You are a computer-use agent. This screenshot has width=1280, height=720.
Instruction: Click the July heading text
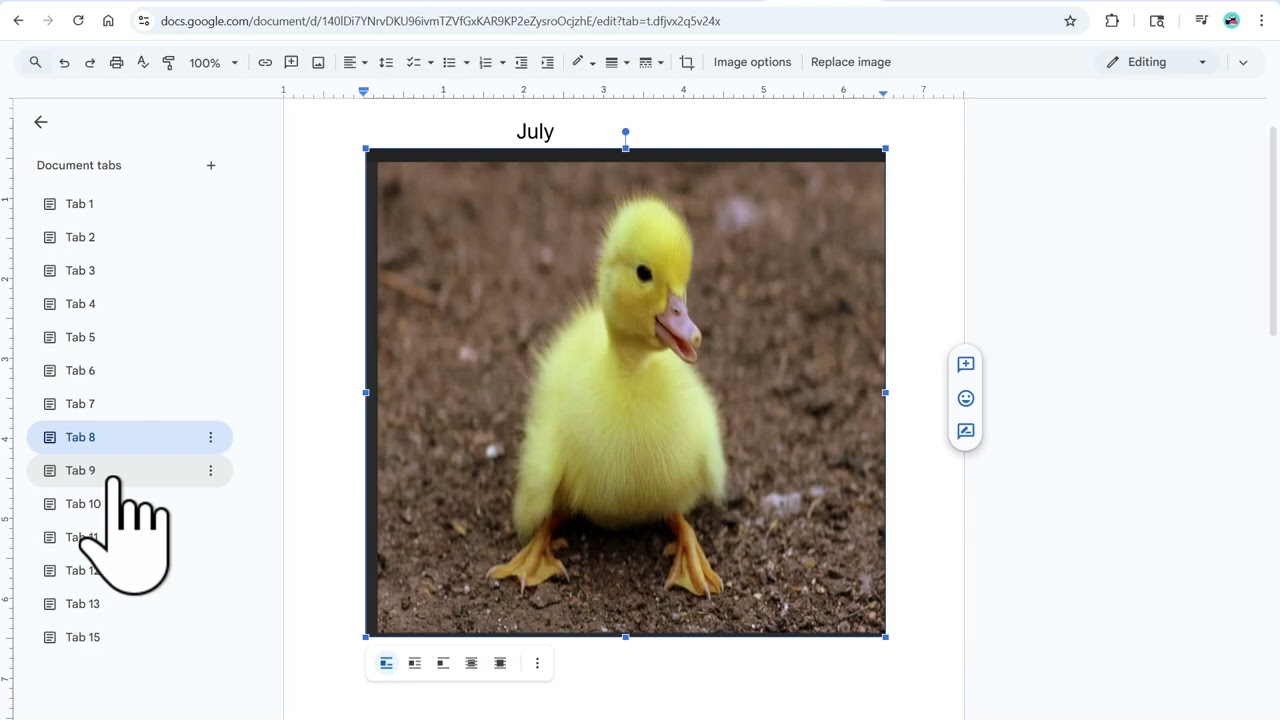point(535,131)
